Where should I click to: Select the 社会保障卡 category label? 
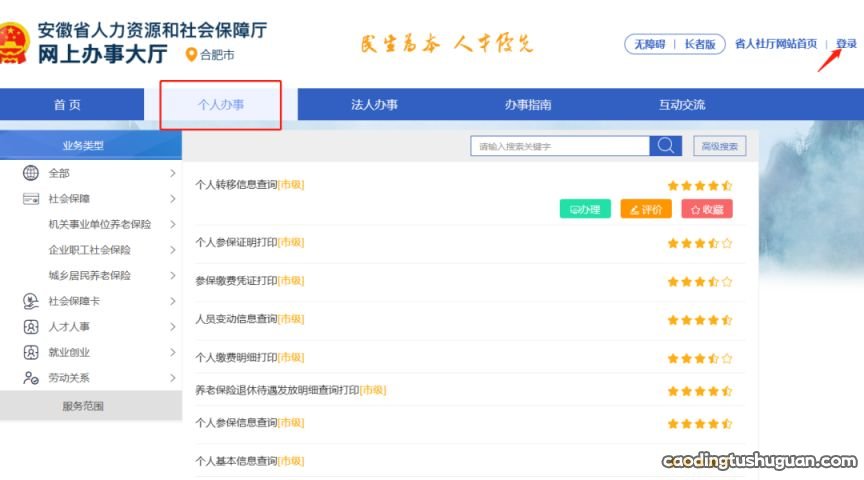point(74,301)
